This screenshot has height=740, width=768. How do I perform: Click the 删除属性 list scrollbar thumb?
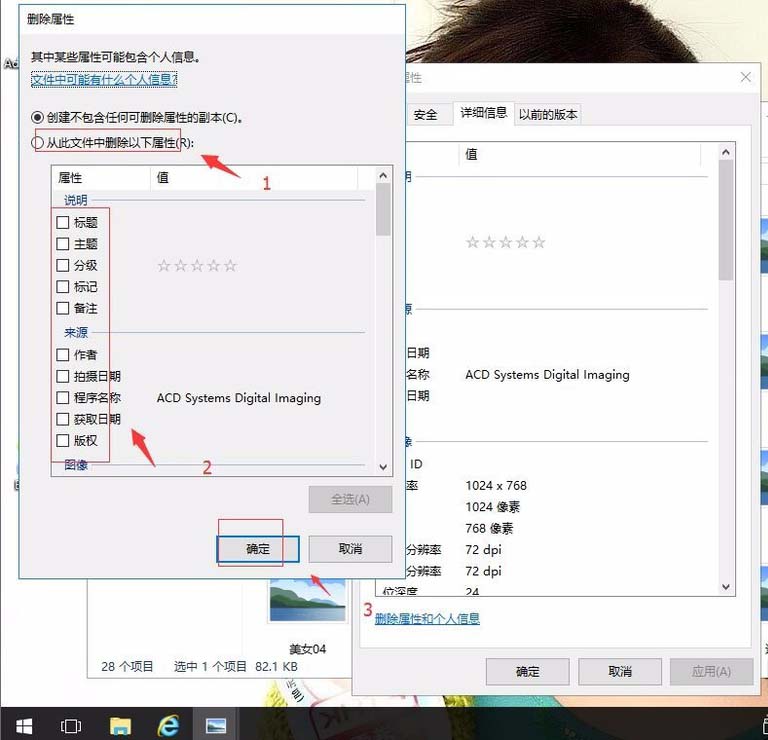[383, 210]
